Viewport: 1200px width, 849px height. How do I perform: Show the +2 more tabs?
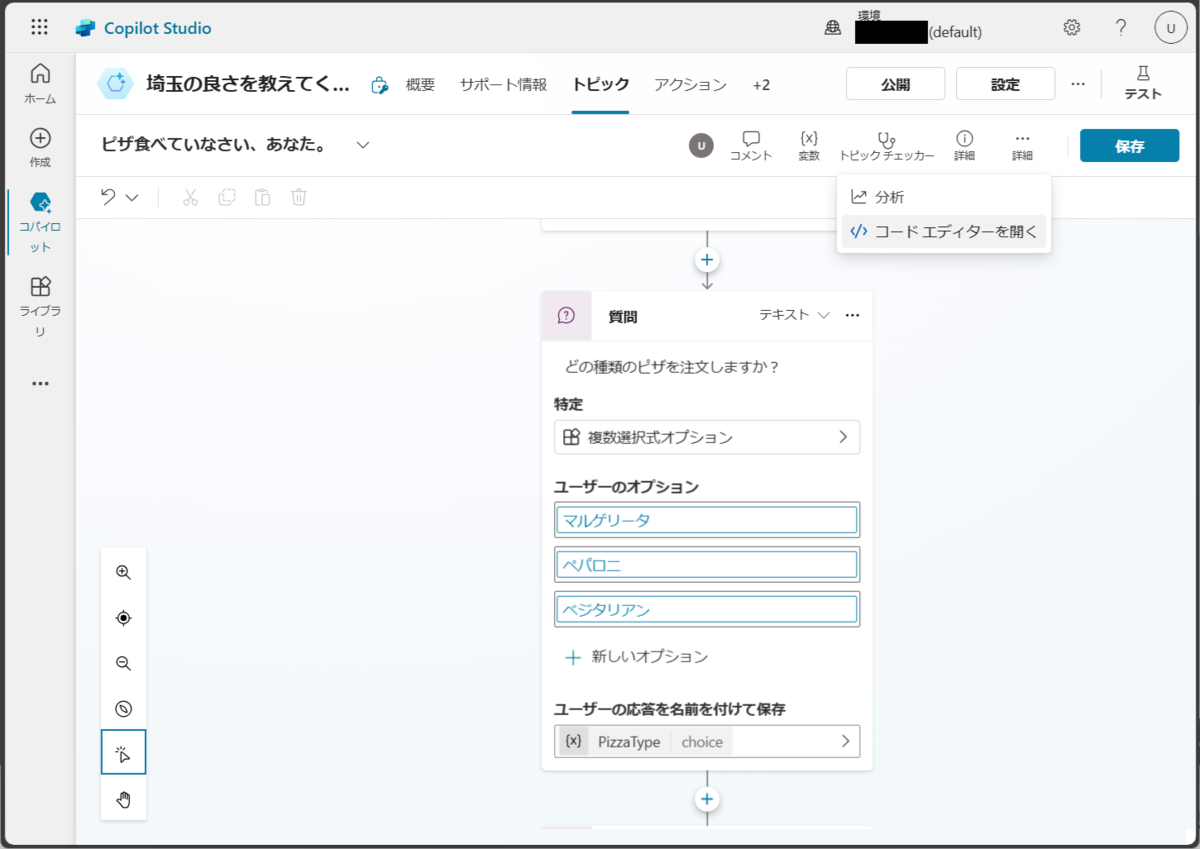[x=761, y=85]
